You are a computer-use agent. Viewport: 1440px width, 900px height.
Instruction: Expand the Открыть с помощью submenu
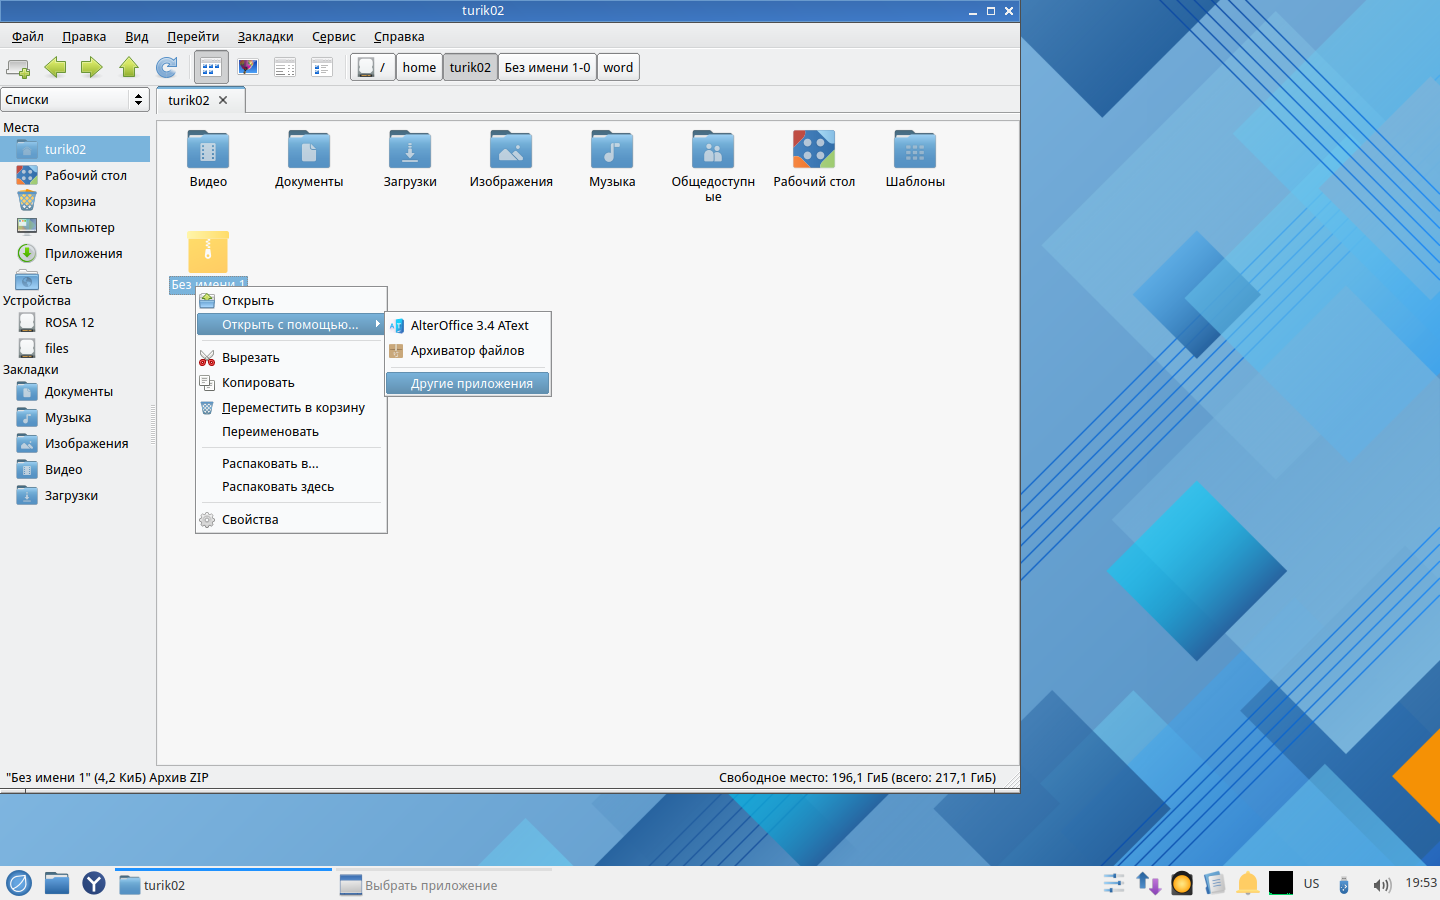pyautogui.click(x=291, y=325)
